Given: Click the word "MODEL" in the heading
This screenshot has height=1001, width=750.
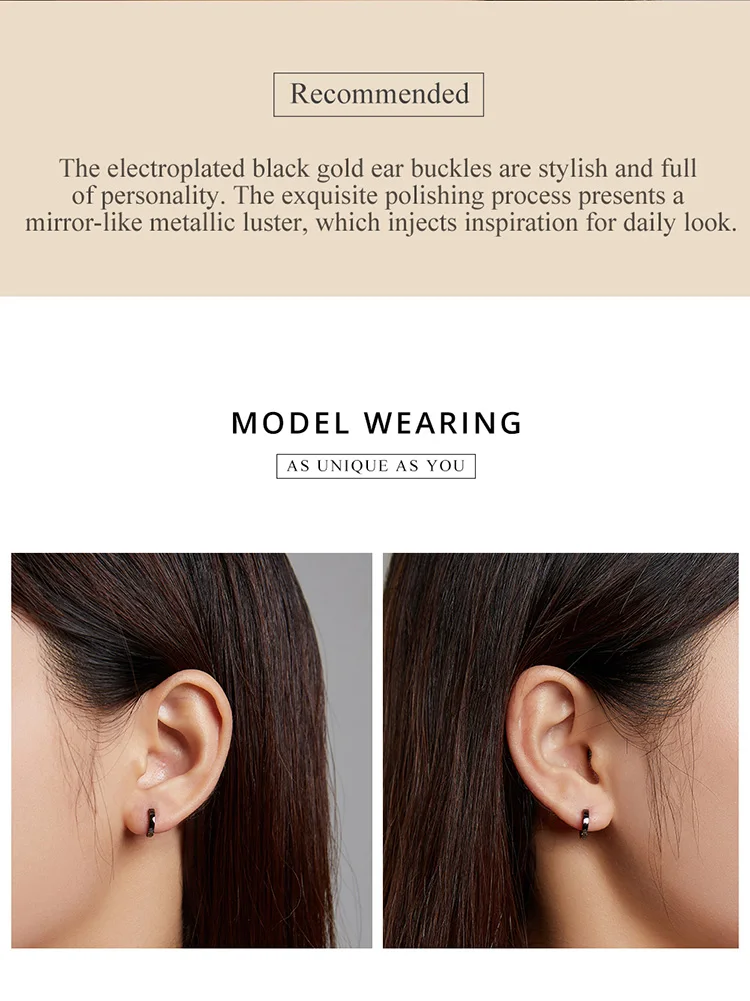Looking at the screenshot, I should pyautogui.click(x=290, y=423).
